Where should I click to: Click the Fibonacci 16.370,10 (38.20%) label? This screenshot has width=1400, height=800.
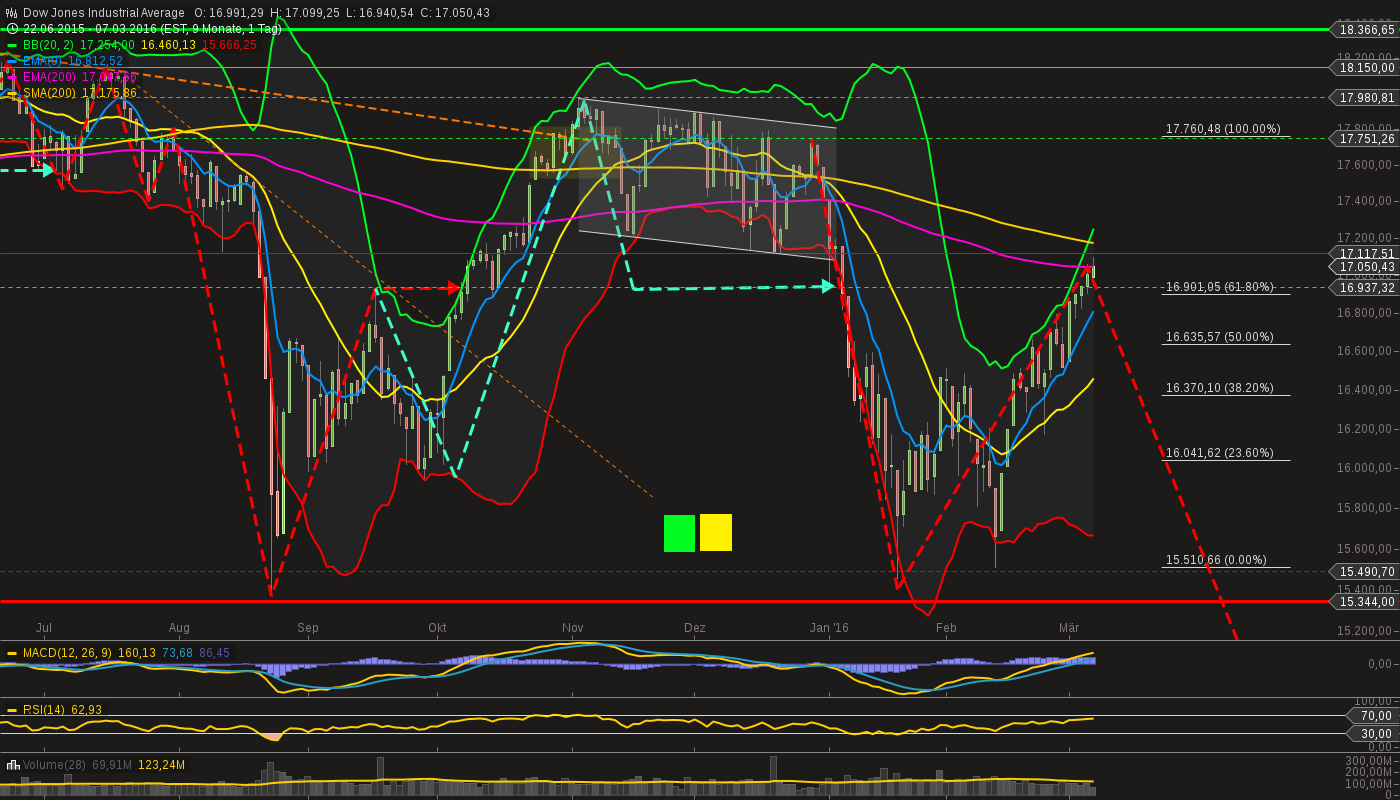1220,388
